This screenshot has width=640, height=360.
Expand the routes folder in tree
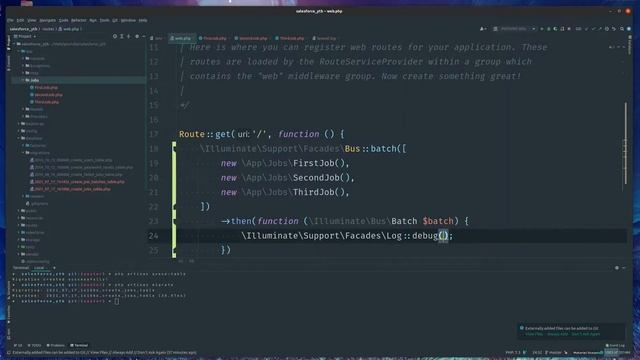click(x=19, y=225)
